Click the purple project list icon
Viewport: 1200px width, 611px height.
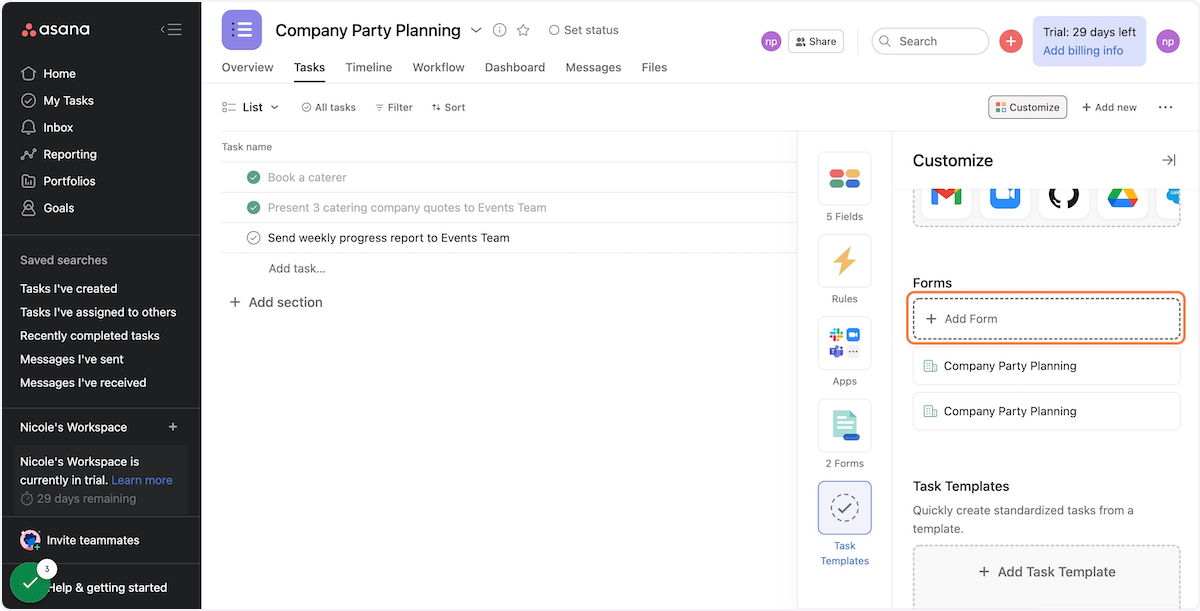click(x=242, y=30)
